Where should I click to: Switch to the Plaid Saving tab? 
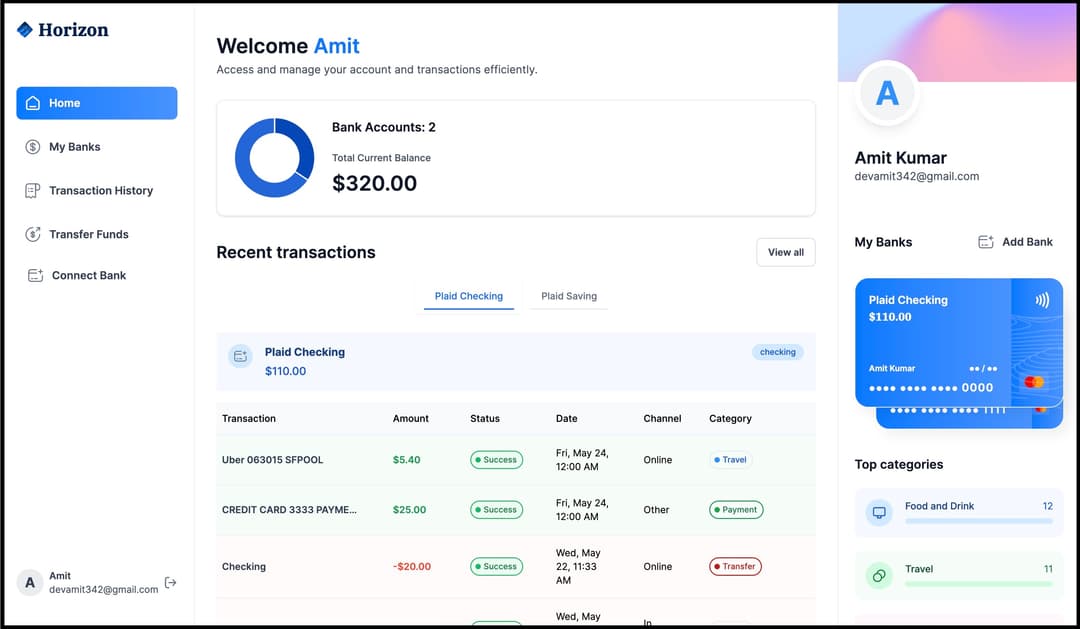[568, 296]
